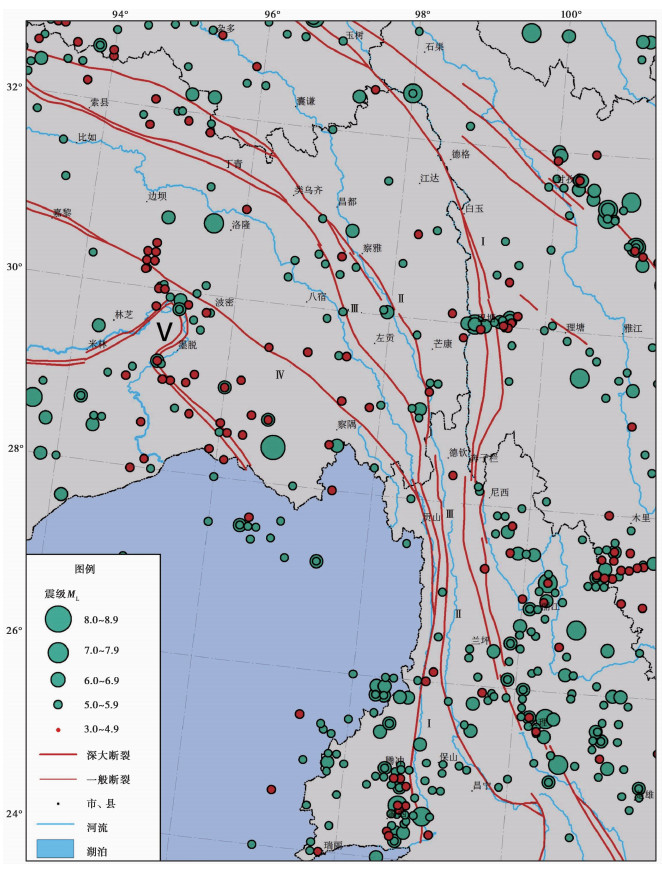This screenshot has width=662, height=869.
Task: Click the 保山 city label
Action: click(448, 756)
